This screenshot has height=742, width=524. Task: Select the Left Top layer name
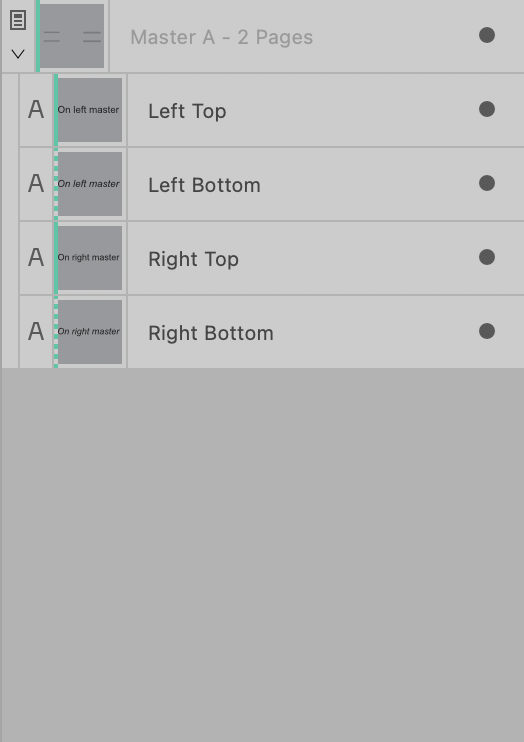click(187, 111)
